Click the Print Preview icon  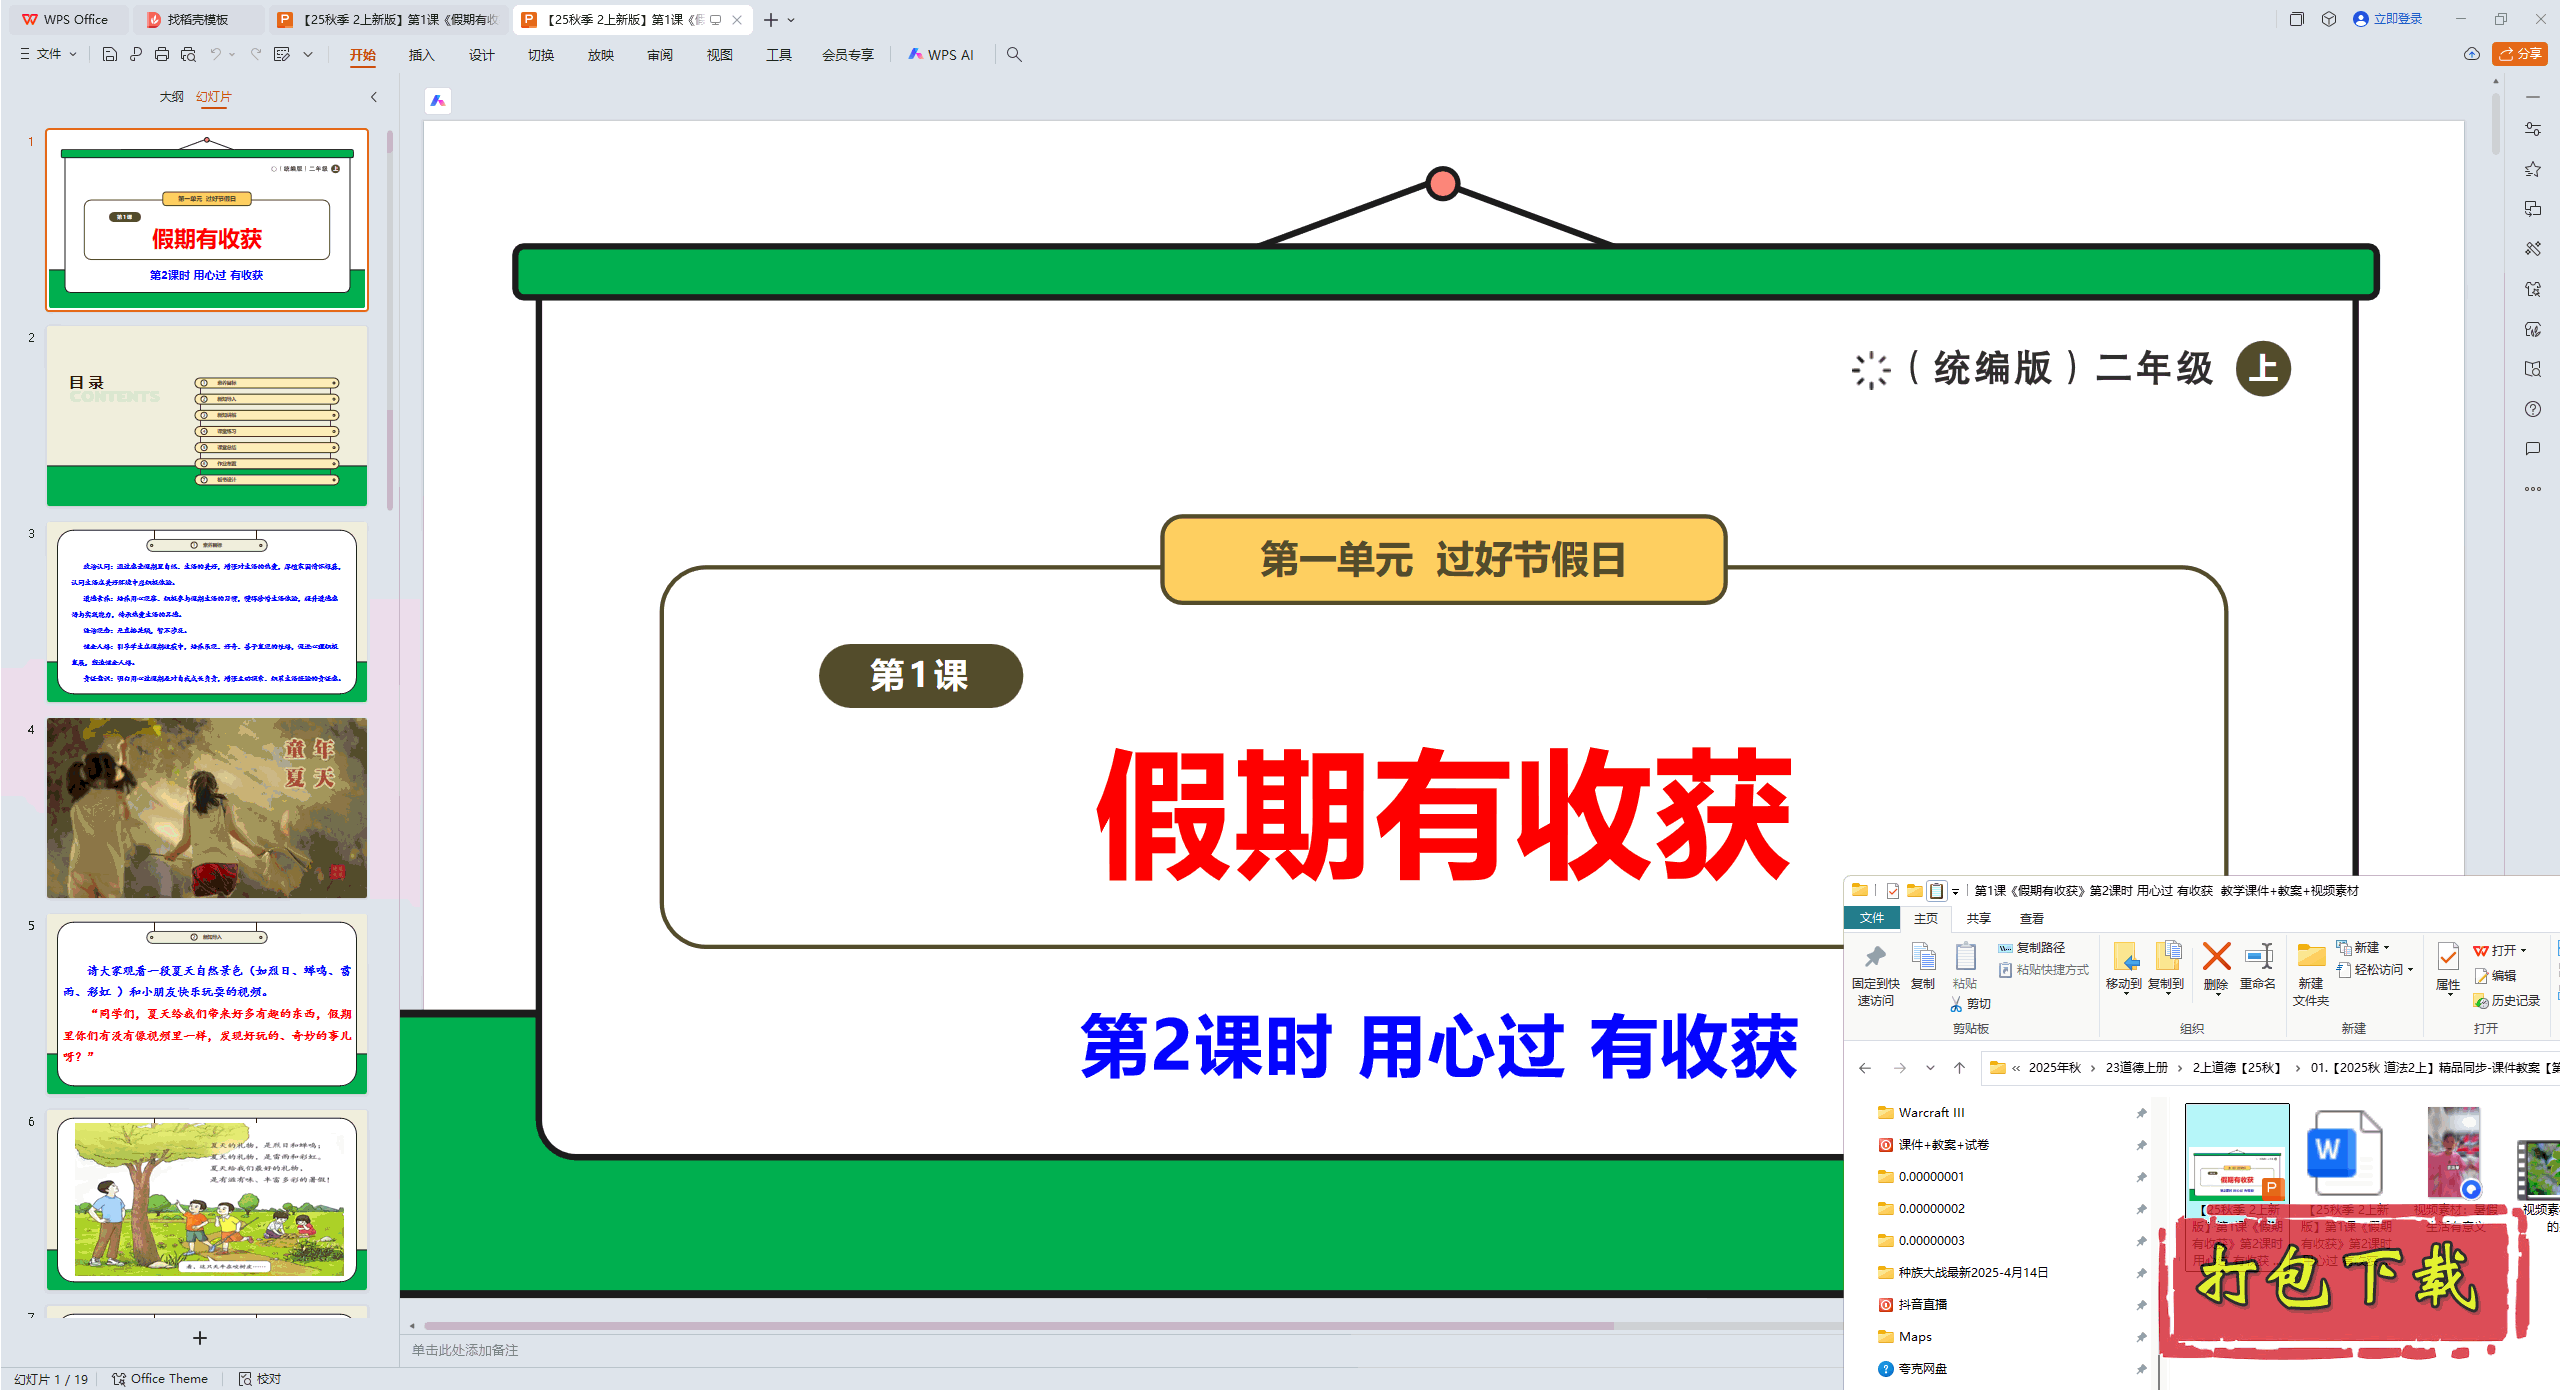(x=188, y=55)
